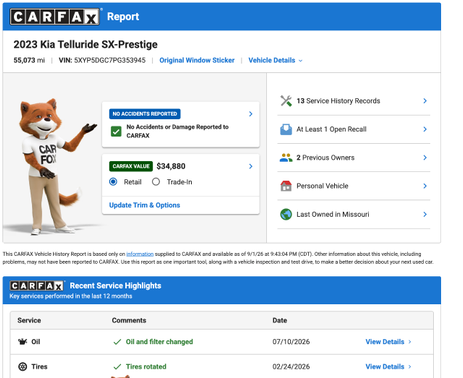Click the Date column header
Screen dimensions: 463x378
coord(280,320)
